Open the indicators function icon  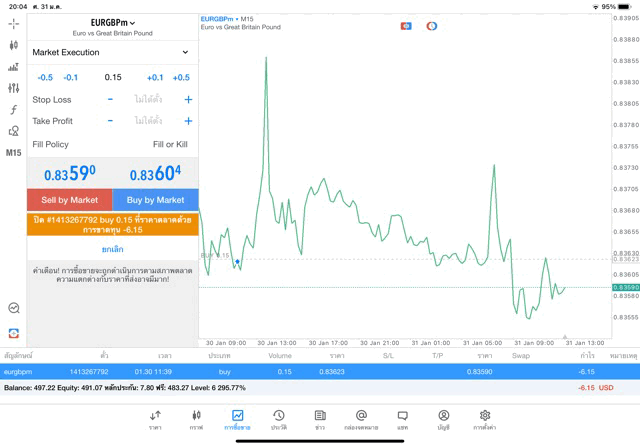point(14,110)
